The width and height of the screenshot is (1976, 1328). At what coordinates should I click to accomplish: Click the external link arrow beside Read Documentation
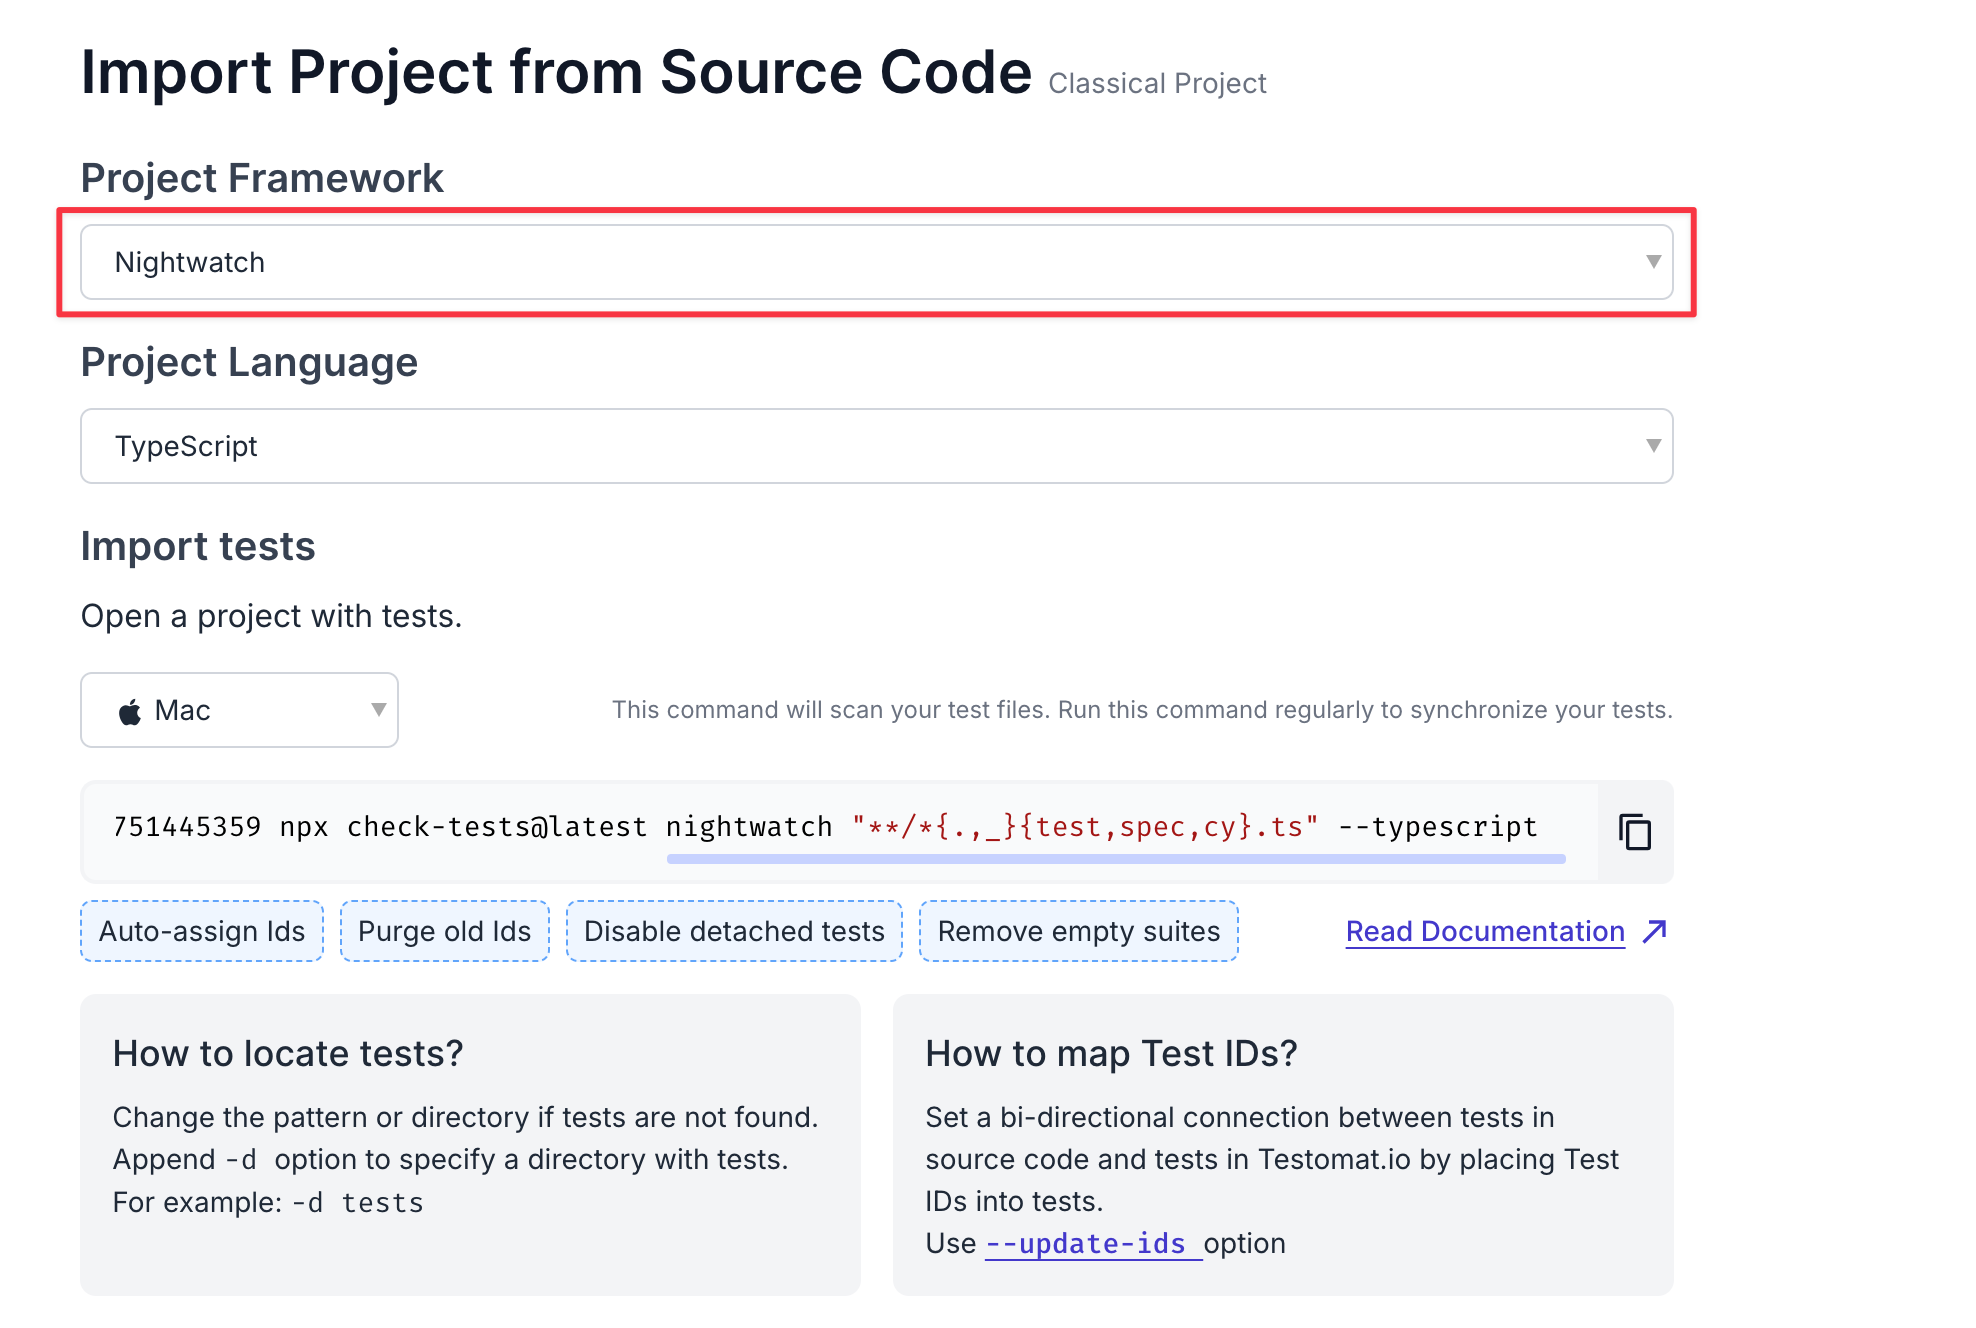[x=1655, y=931]
